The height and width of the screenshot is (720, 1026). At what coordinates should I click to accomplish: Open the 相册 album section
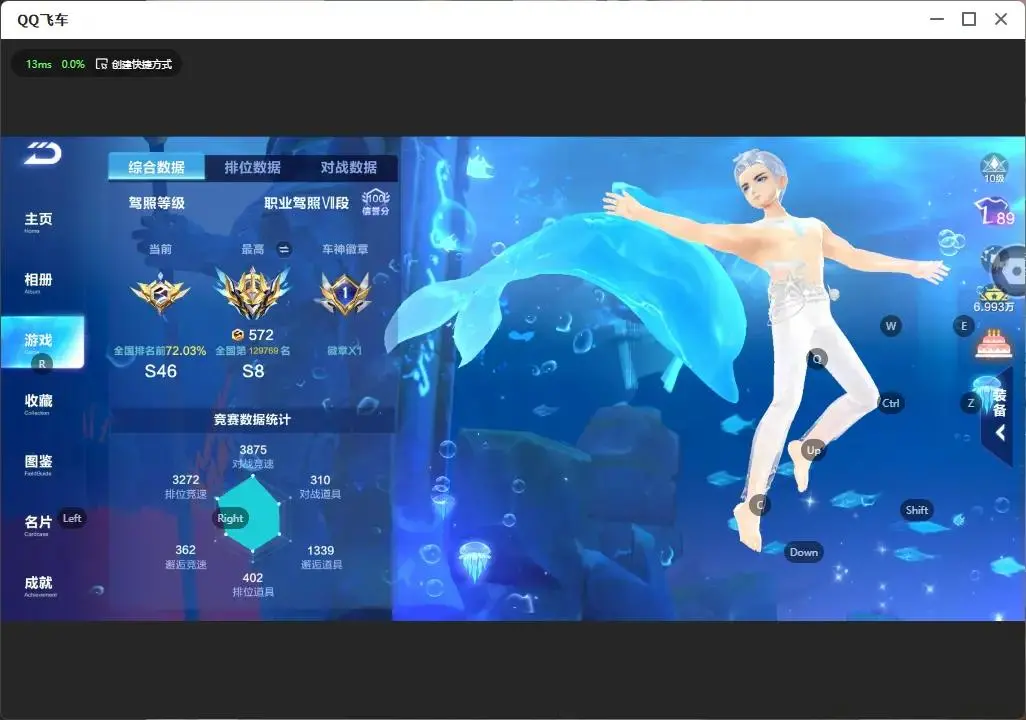point(38,282)
